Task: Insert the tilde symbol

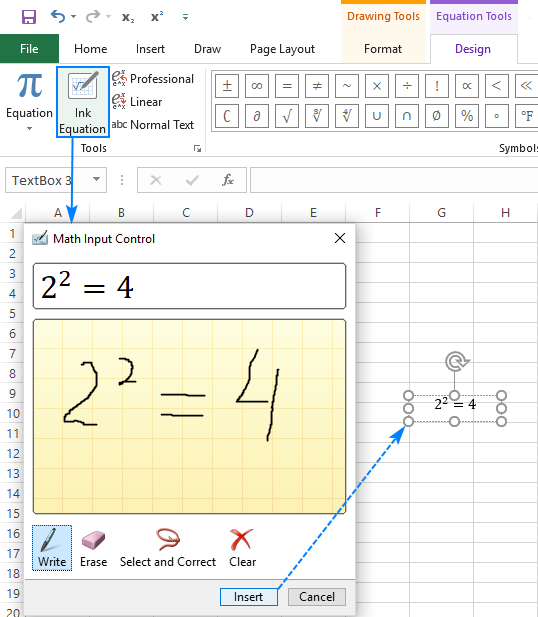Action: pyautogui.click(x=347, y=86)
